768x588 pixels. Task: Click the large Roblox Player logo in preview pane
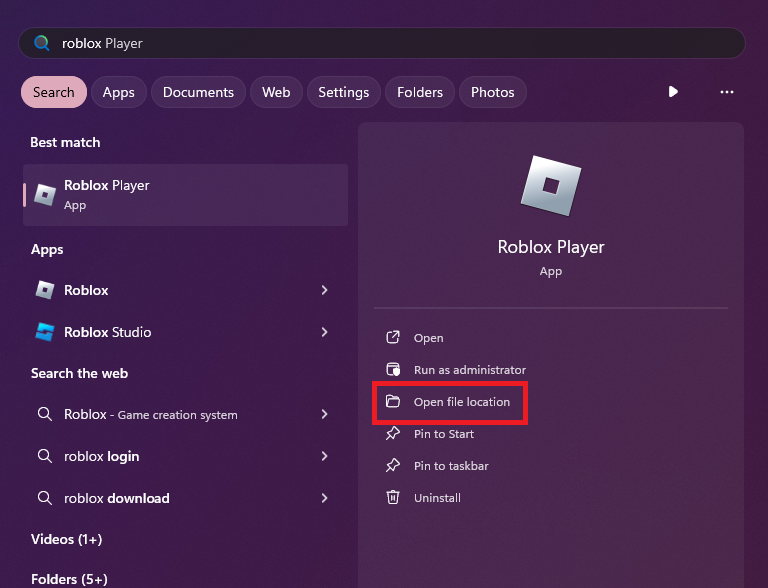click(x=551, y=186)
